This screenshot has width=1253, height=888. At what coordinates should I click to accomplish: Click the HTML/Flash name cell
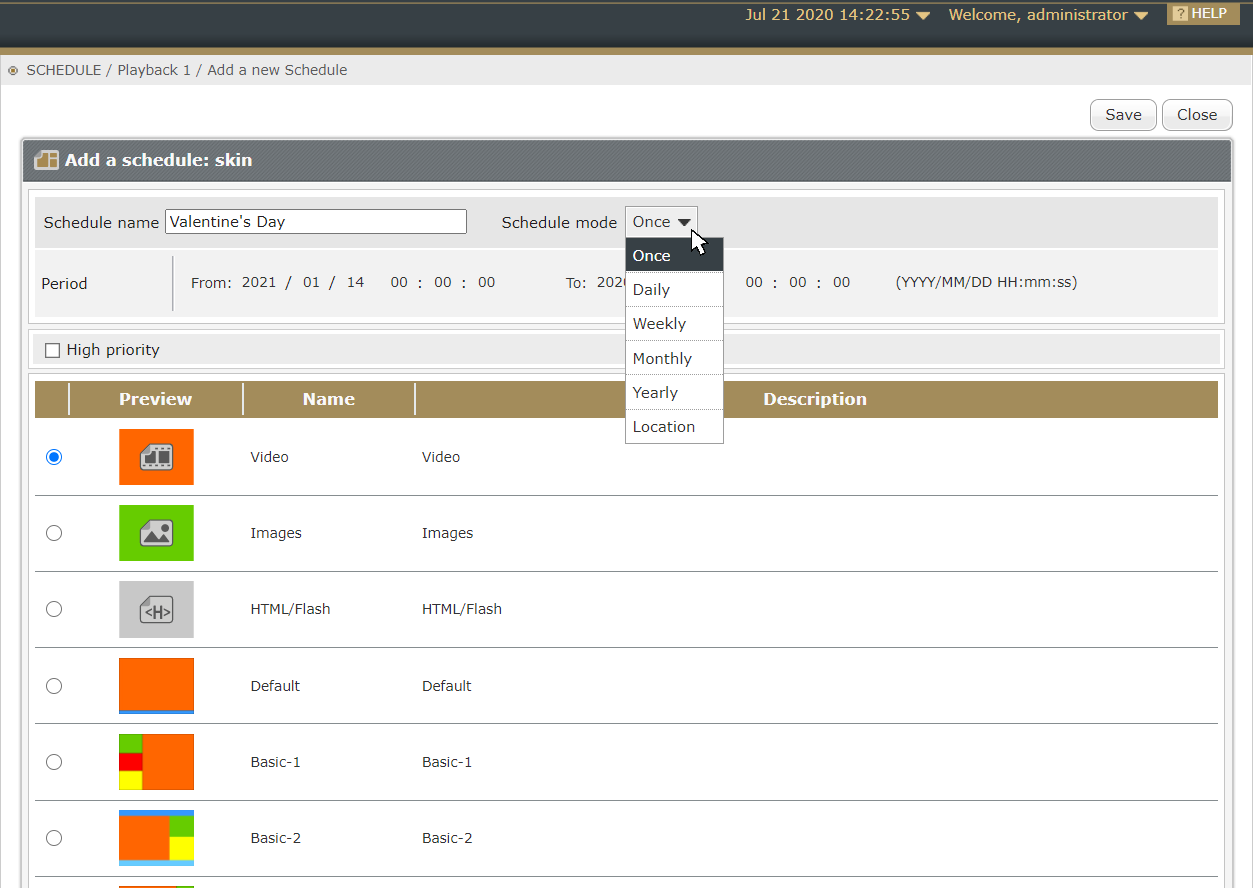point(290,609)
